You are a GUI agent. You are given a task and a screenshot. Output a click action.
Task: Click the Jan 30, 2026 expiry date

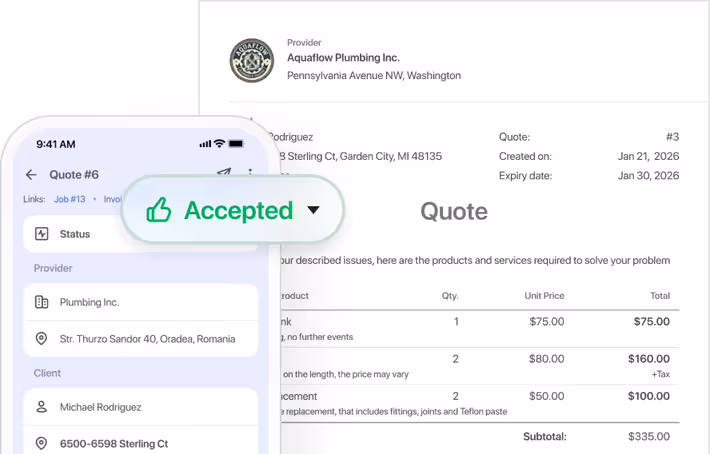(x=648, y=176)
